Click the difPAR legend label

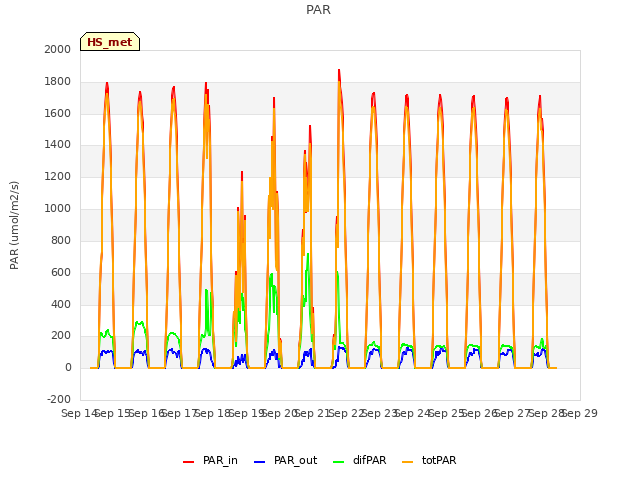click(369, 460)
